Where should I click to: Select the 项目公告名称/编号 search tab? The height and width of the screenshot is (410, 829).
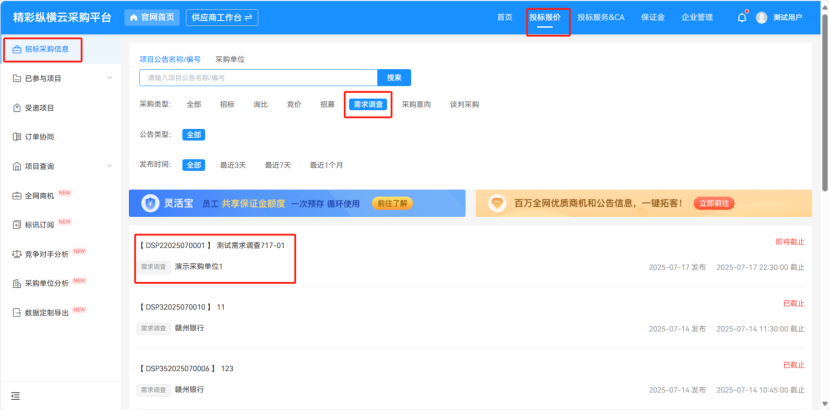coord(170,59)
